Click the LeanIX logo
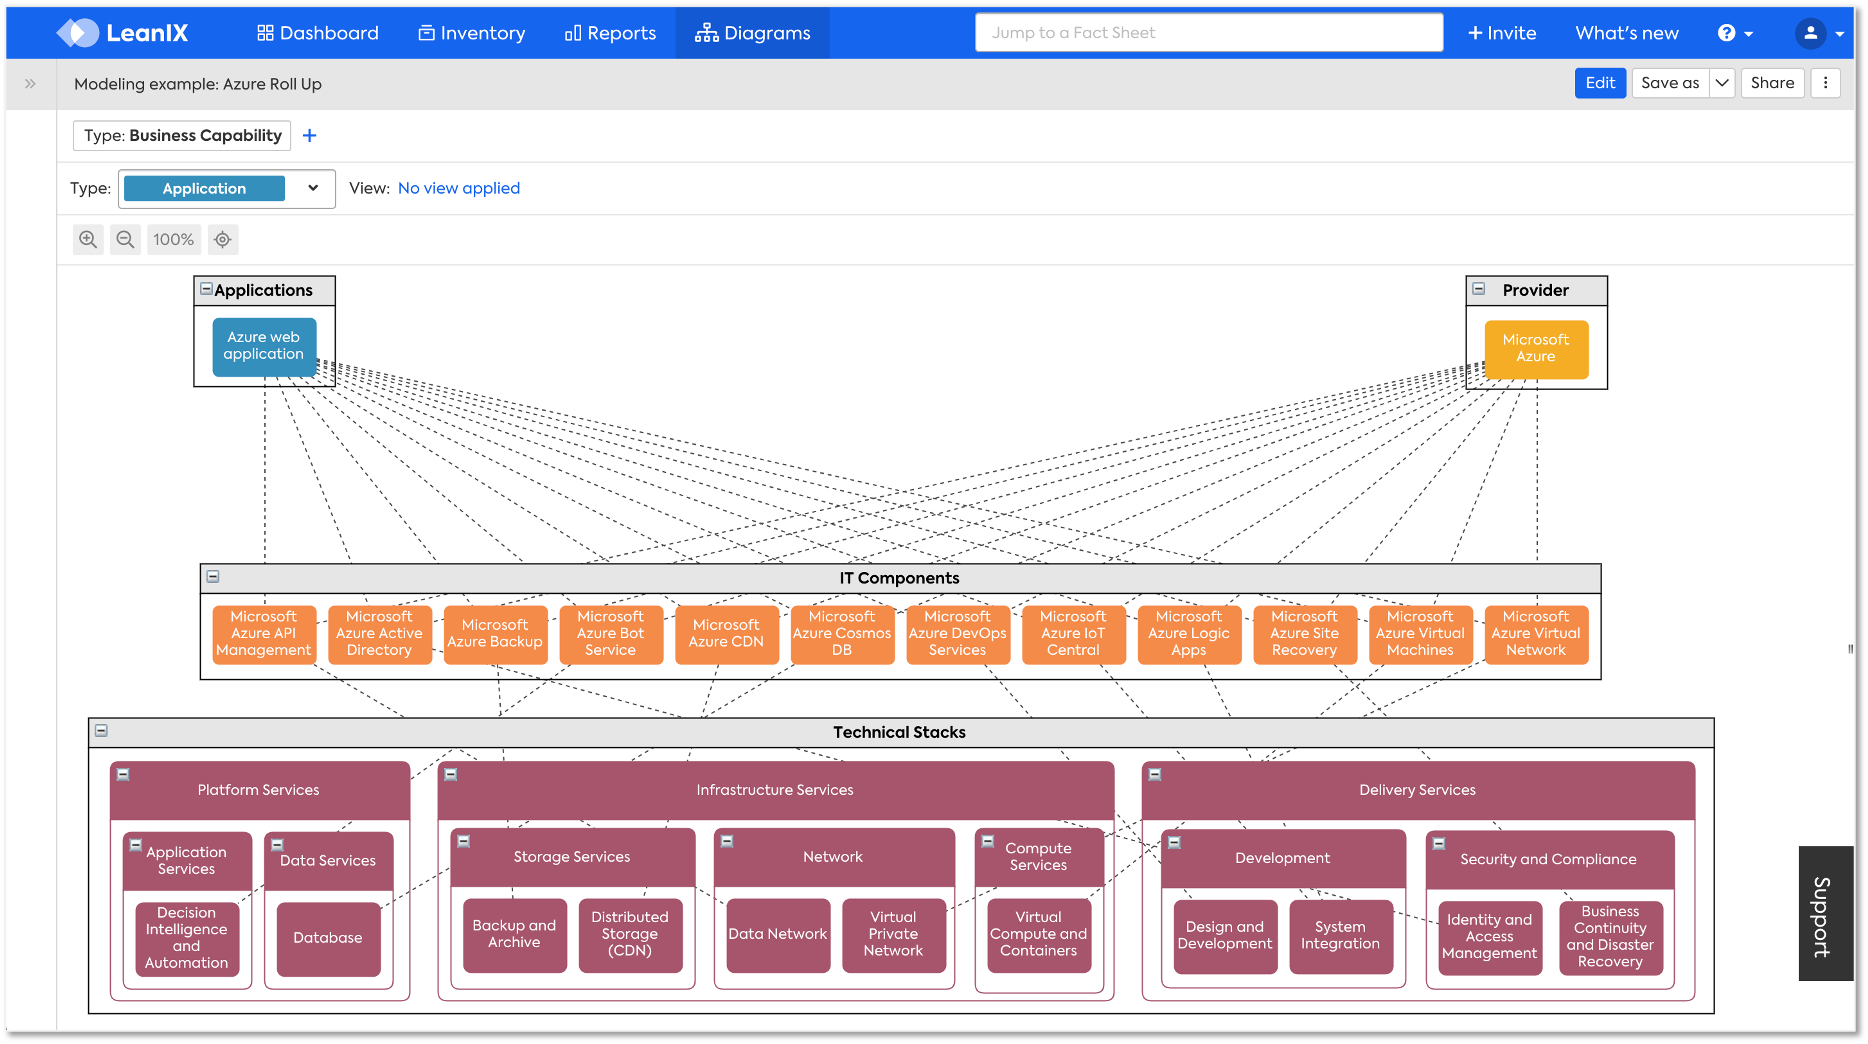 point(122,33)
